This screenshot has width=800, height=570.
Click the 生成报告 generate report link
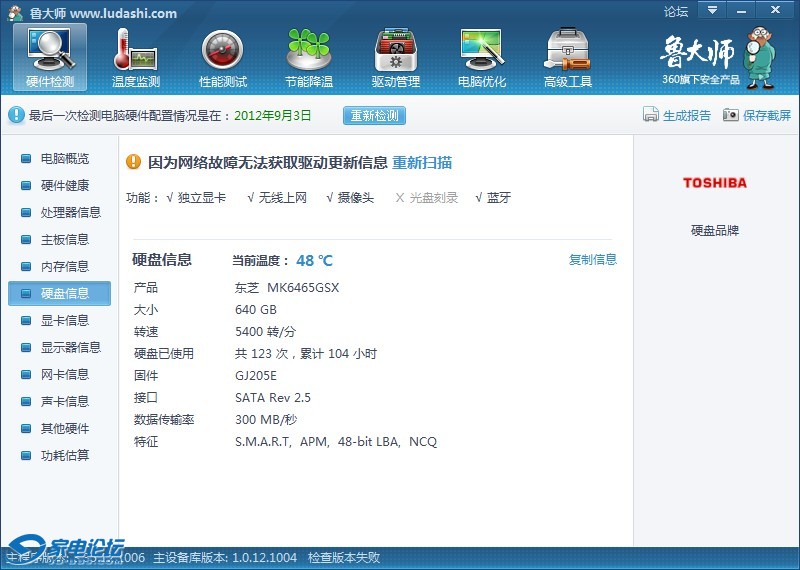click(x=687, y=115)
